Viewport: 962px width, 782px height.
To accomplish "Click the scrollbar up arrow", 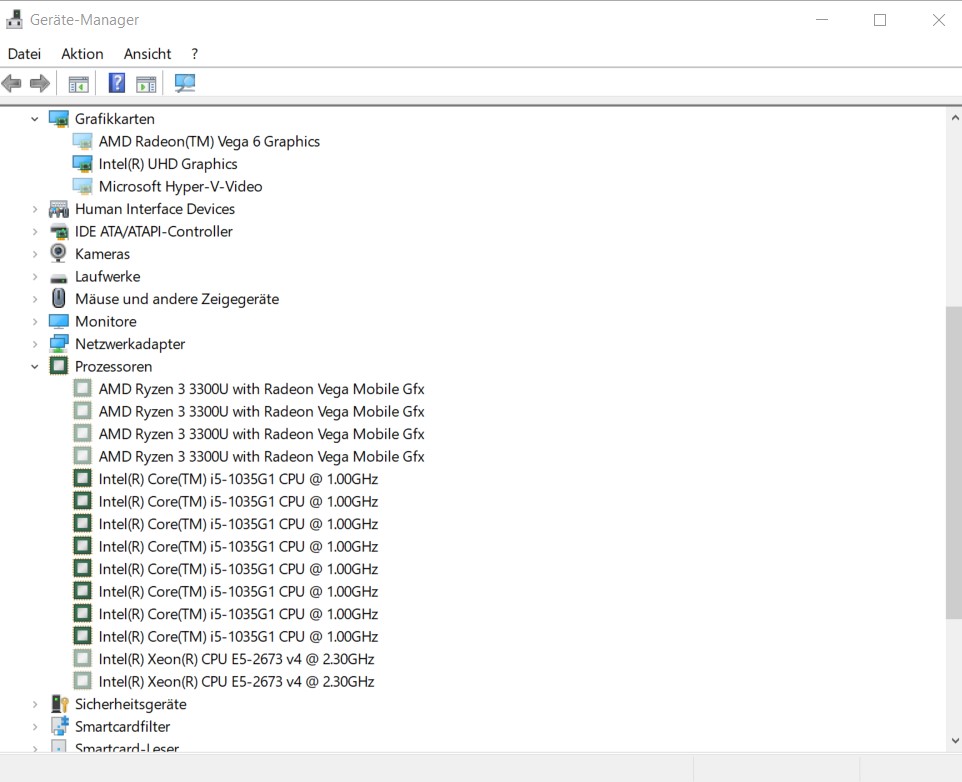I will tap(955, 118).
